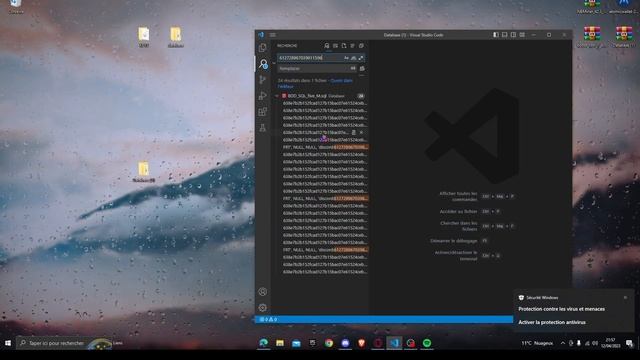Toggle Match Case in search box

coord(346,58)
